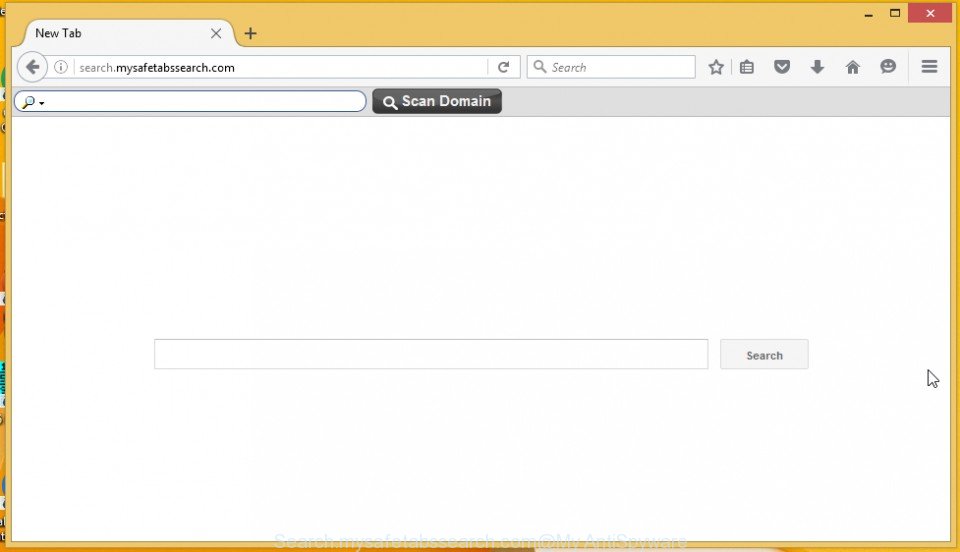
Task: Close the New Tab tab
Action: pyautogui.click(x=216, y=34)
